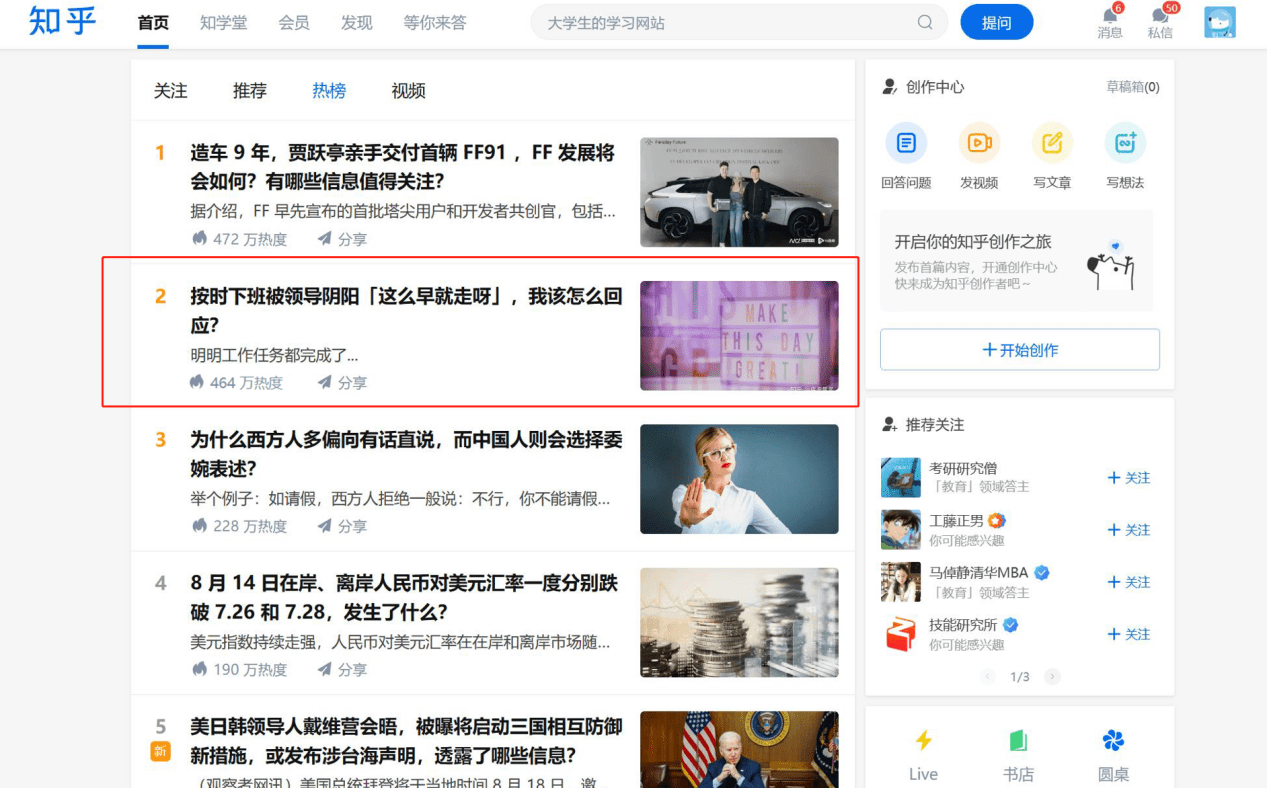The width and height of the screenshot is (1267, 788).
Task: Open hot post 按时下班被领导阴阳
Action: tap(406, 310)
